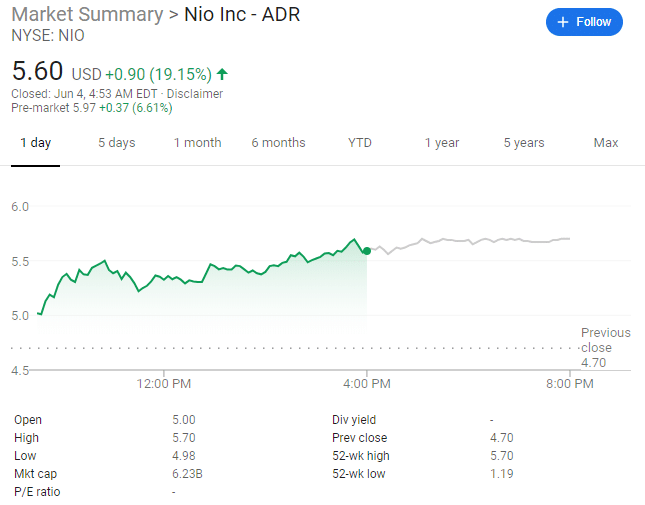Click the green up arrow beside percent change

(222, 74)
